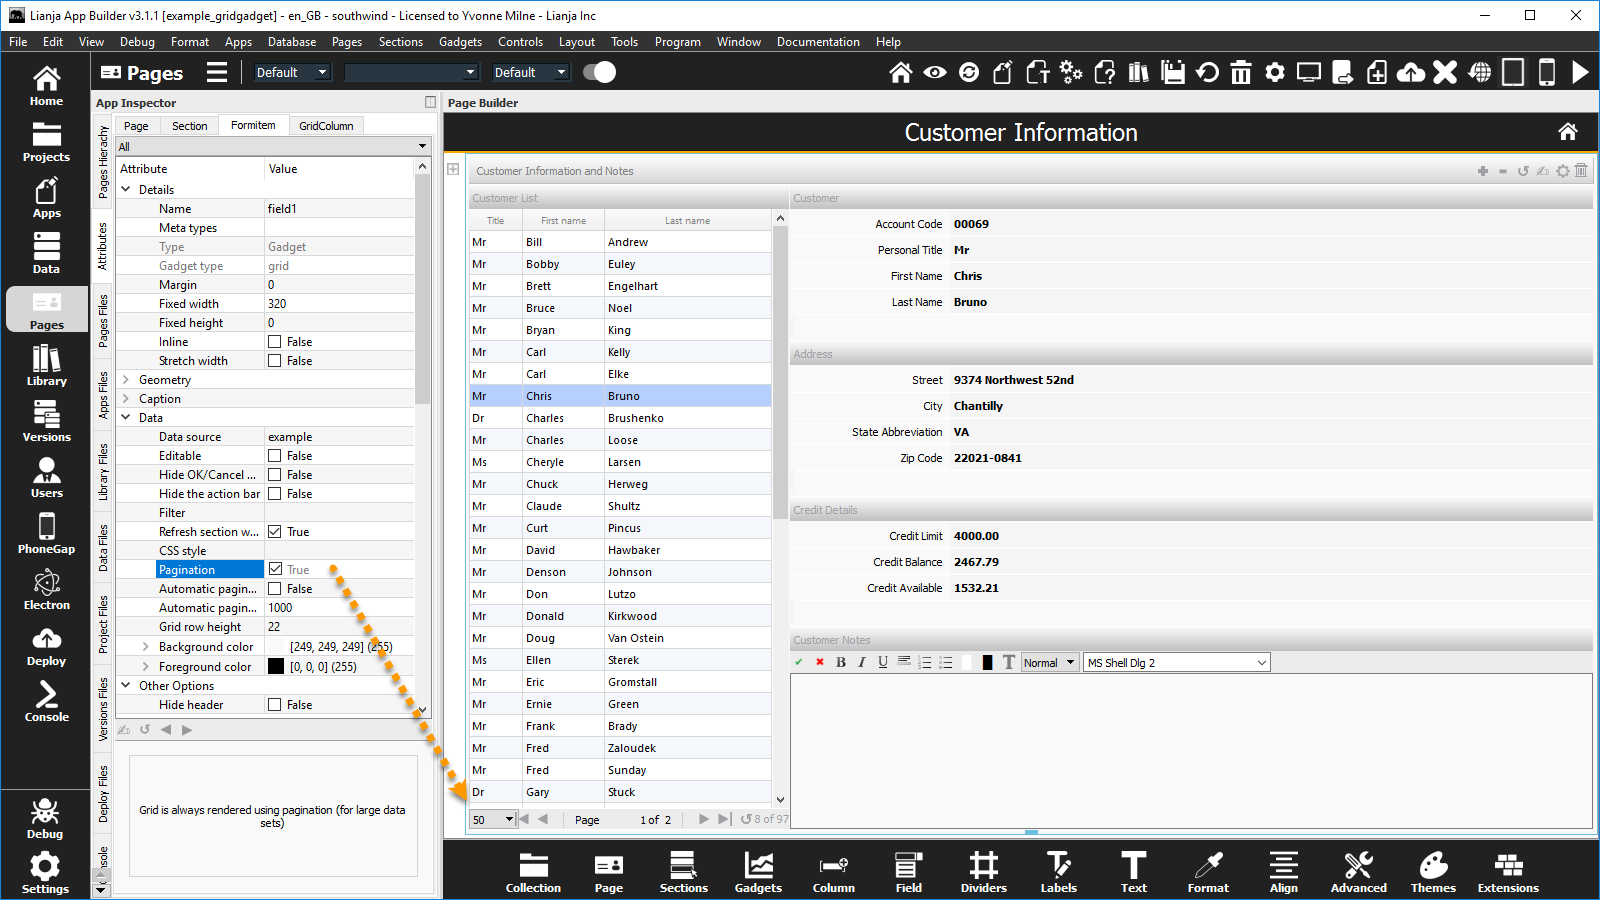
Task: Switch to the GridColumn tab
Action: [x=326, y=126]
